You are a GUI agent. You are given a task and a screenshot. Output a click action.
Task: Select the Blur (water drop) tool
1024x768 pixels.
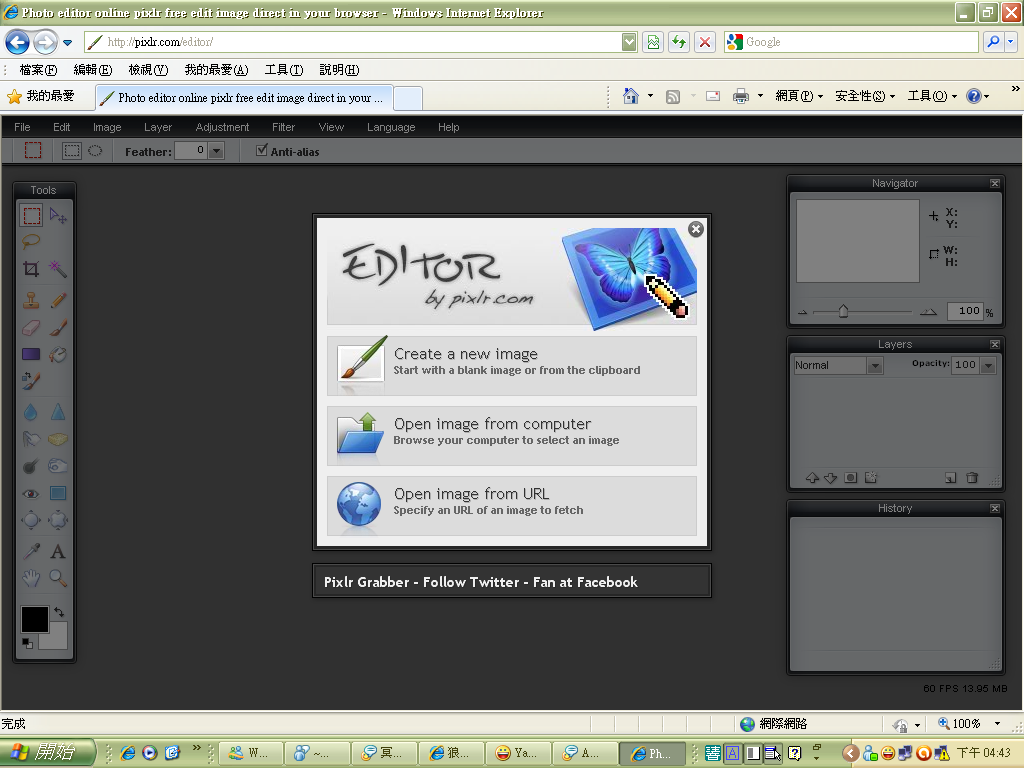tap(31, 412)
